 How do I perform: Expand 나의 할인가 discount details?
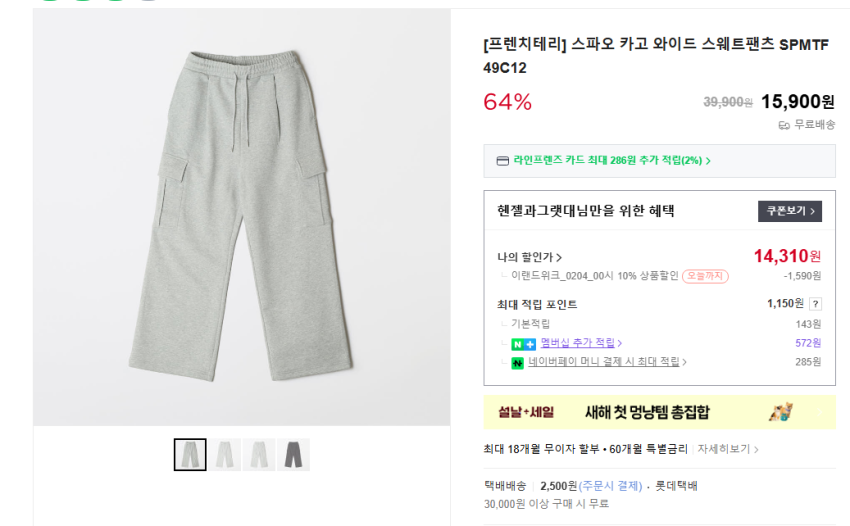[529, 257]
